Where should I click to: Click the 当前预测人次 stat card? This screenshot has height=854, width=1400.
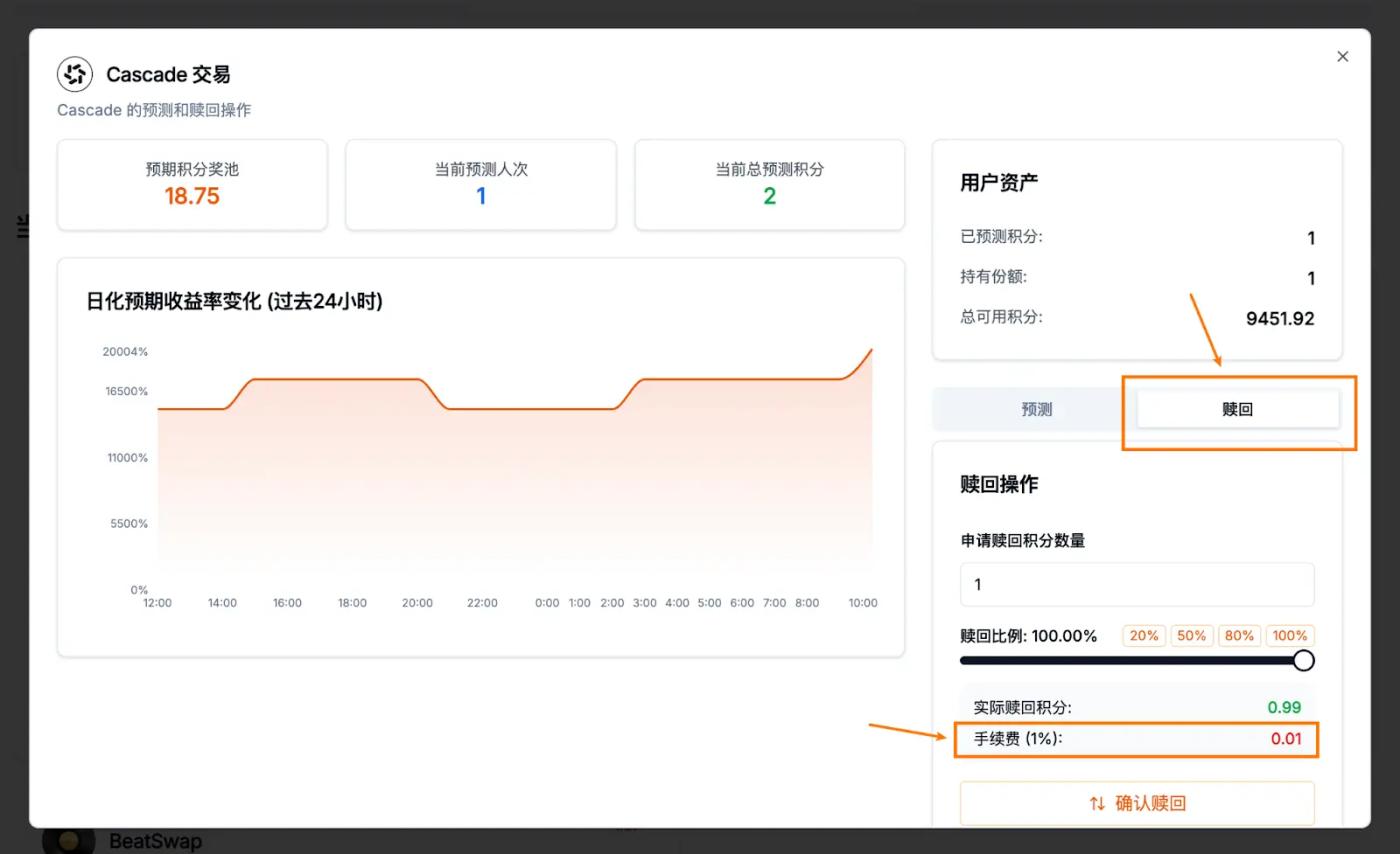tap(481, 185)
